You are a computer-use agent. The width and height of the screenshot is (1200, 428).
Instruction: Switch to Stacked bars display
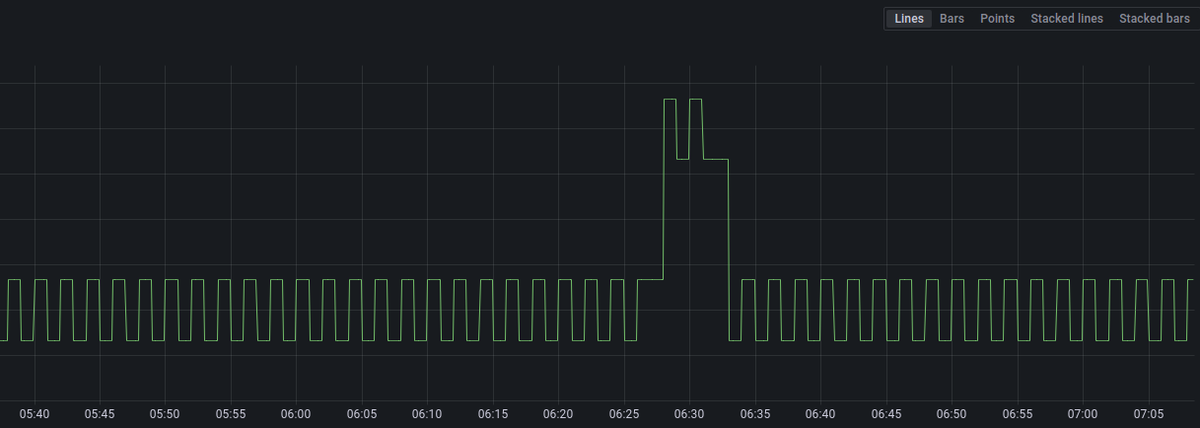click(x=1154, y=19)
